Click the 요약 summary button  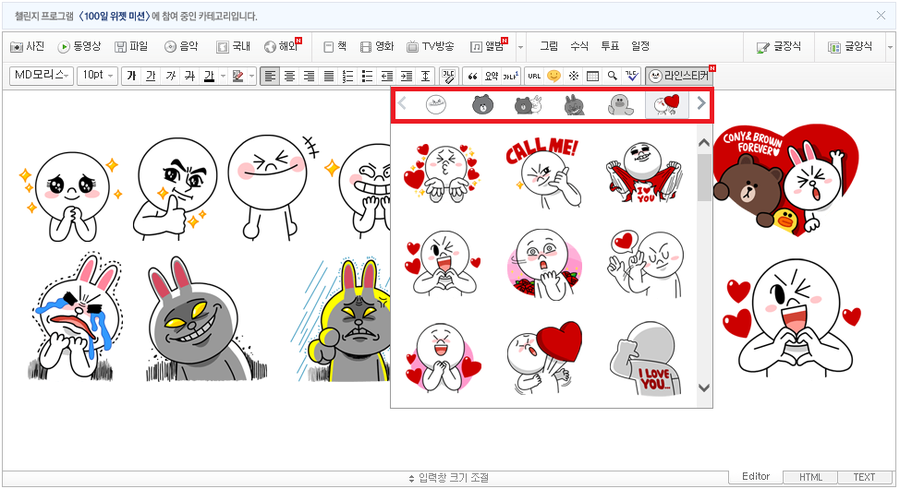(491, 76)
